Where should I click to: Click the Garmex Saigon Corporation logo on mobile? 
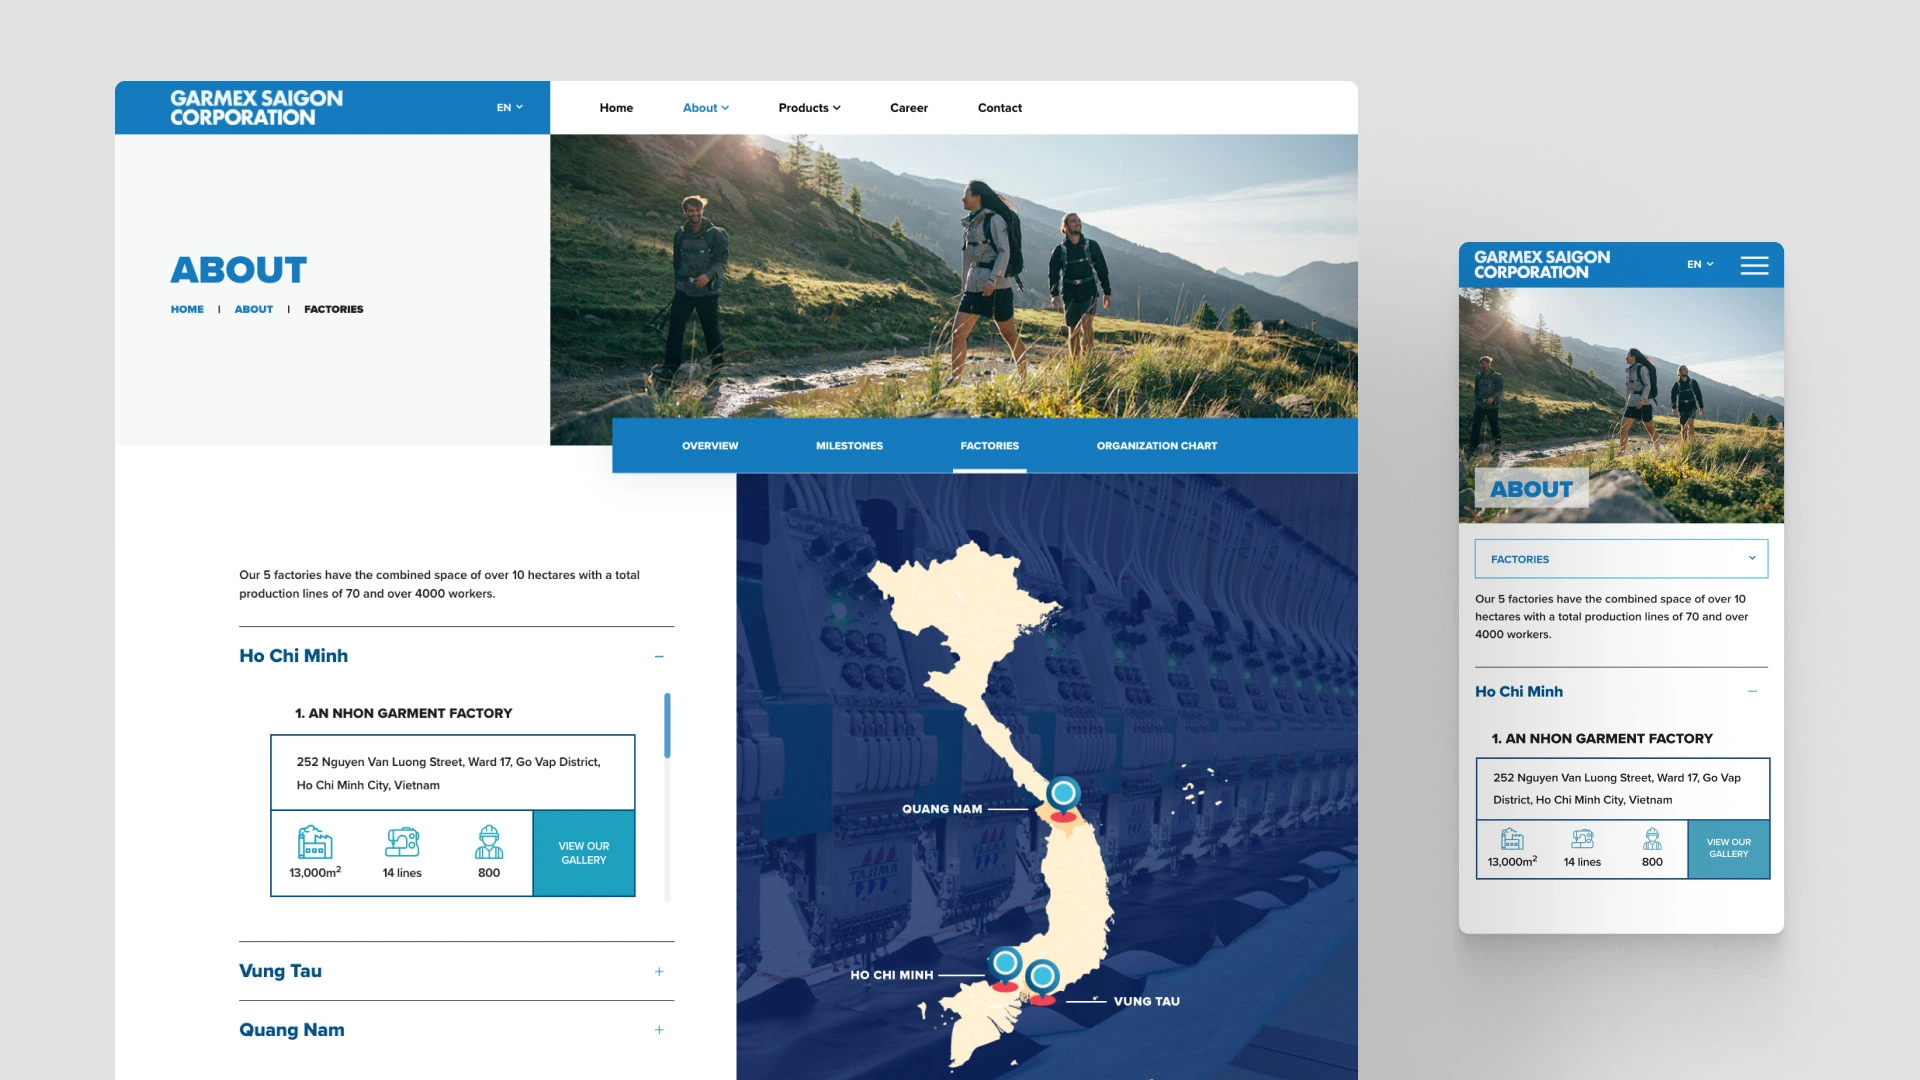1541,265
